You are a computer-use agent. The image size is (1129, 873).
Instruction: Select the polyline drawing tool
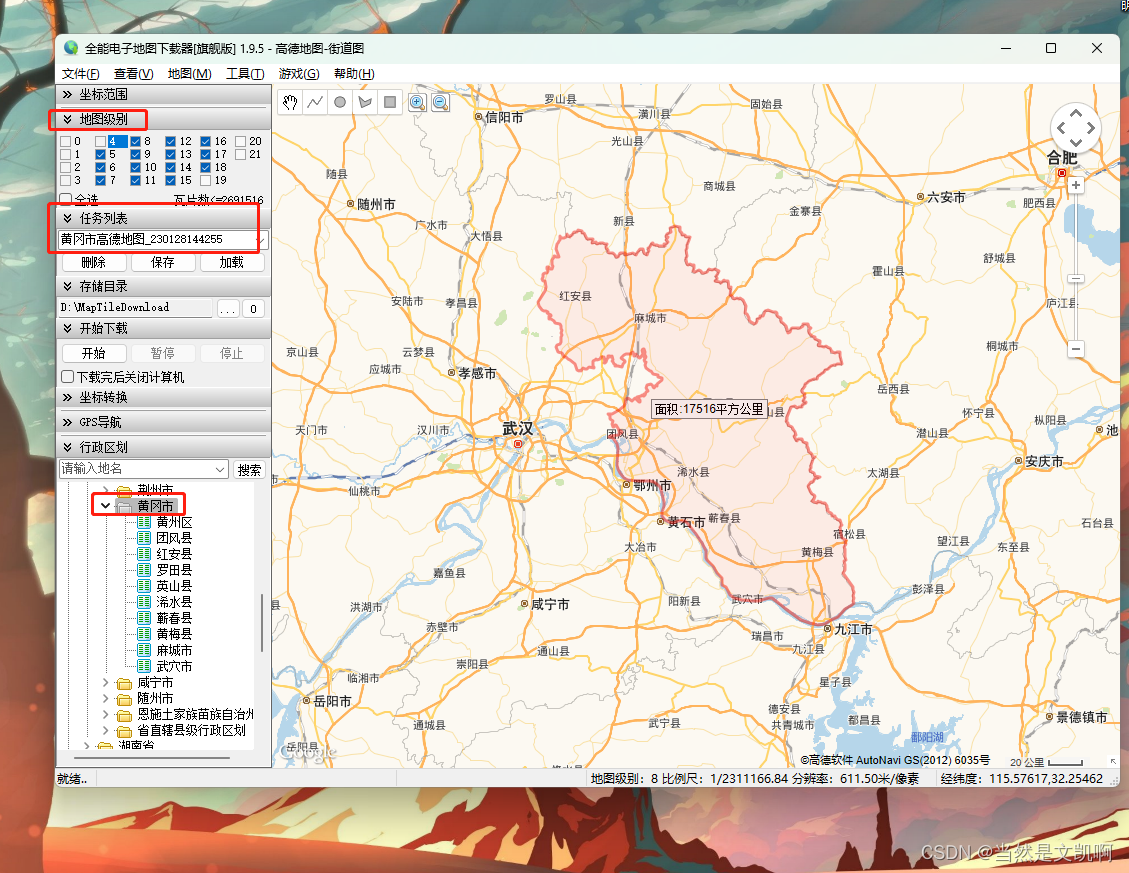pyautogui.click(x=315, y=101)
